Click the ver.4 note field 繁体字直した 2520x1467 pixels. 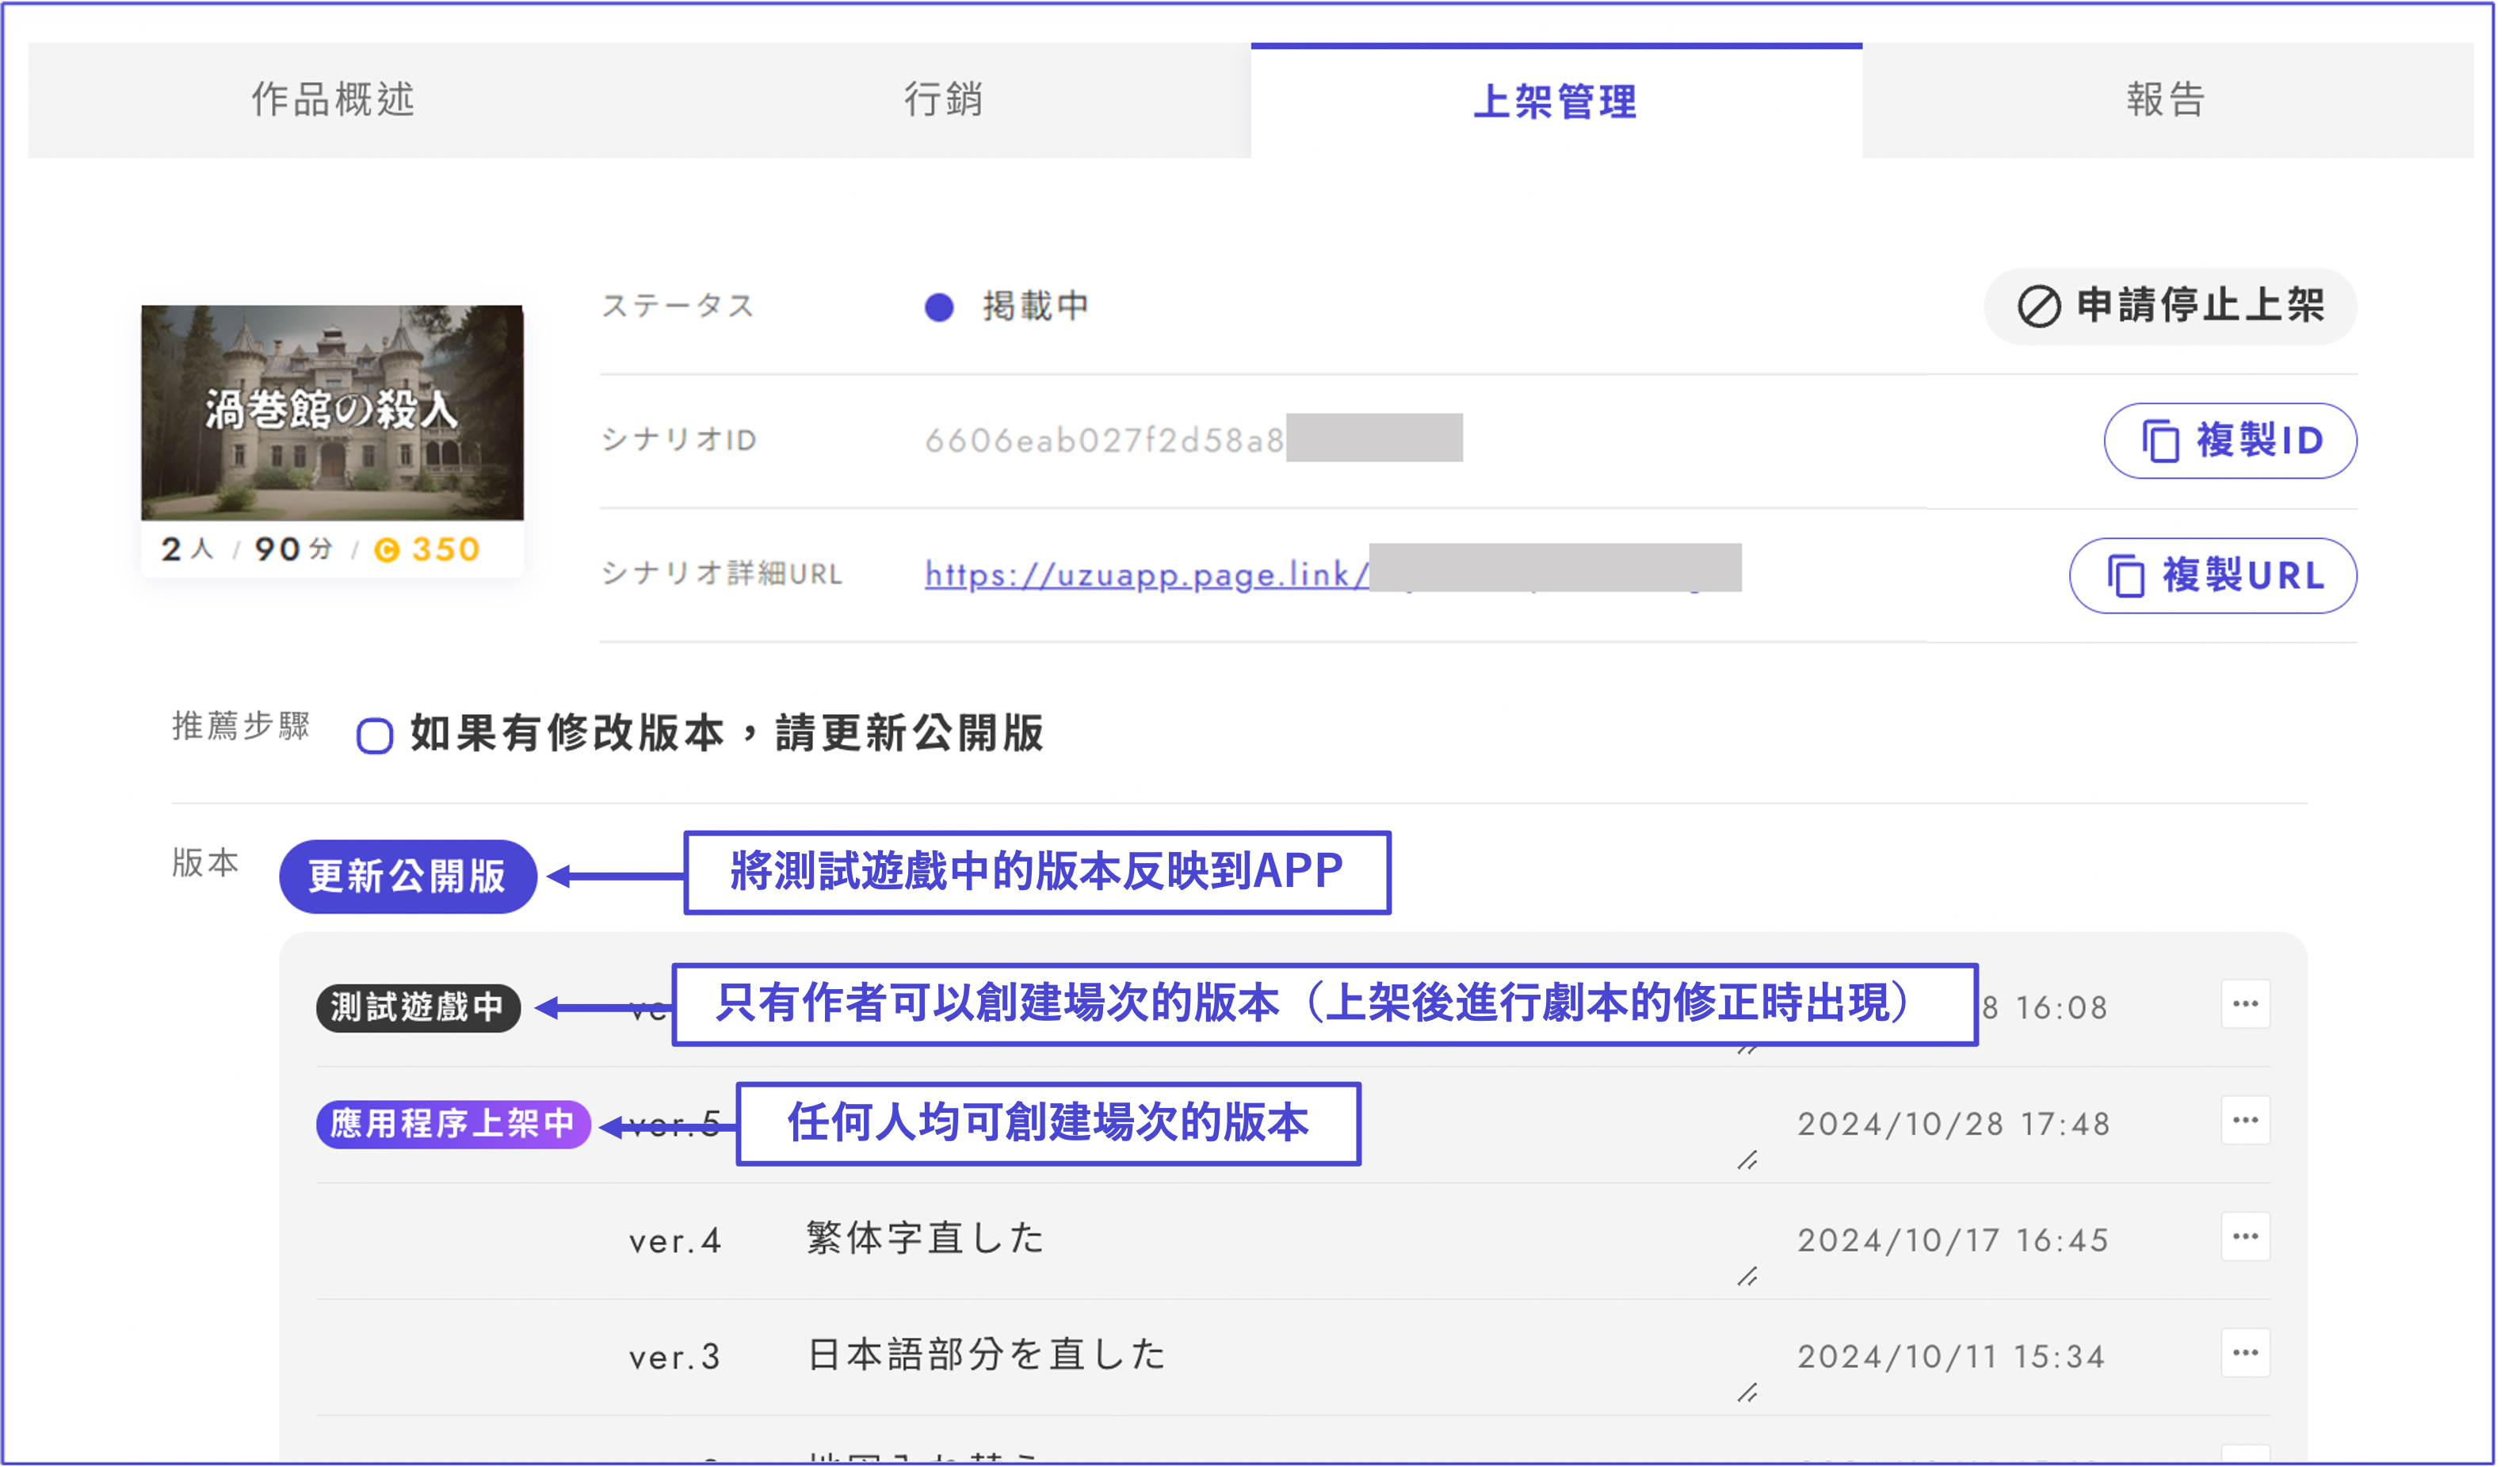(925, 1239)
